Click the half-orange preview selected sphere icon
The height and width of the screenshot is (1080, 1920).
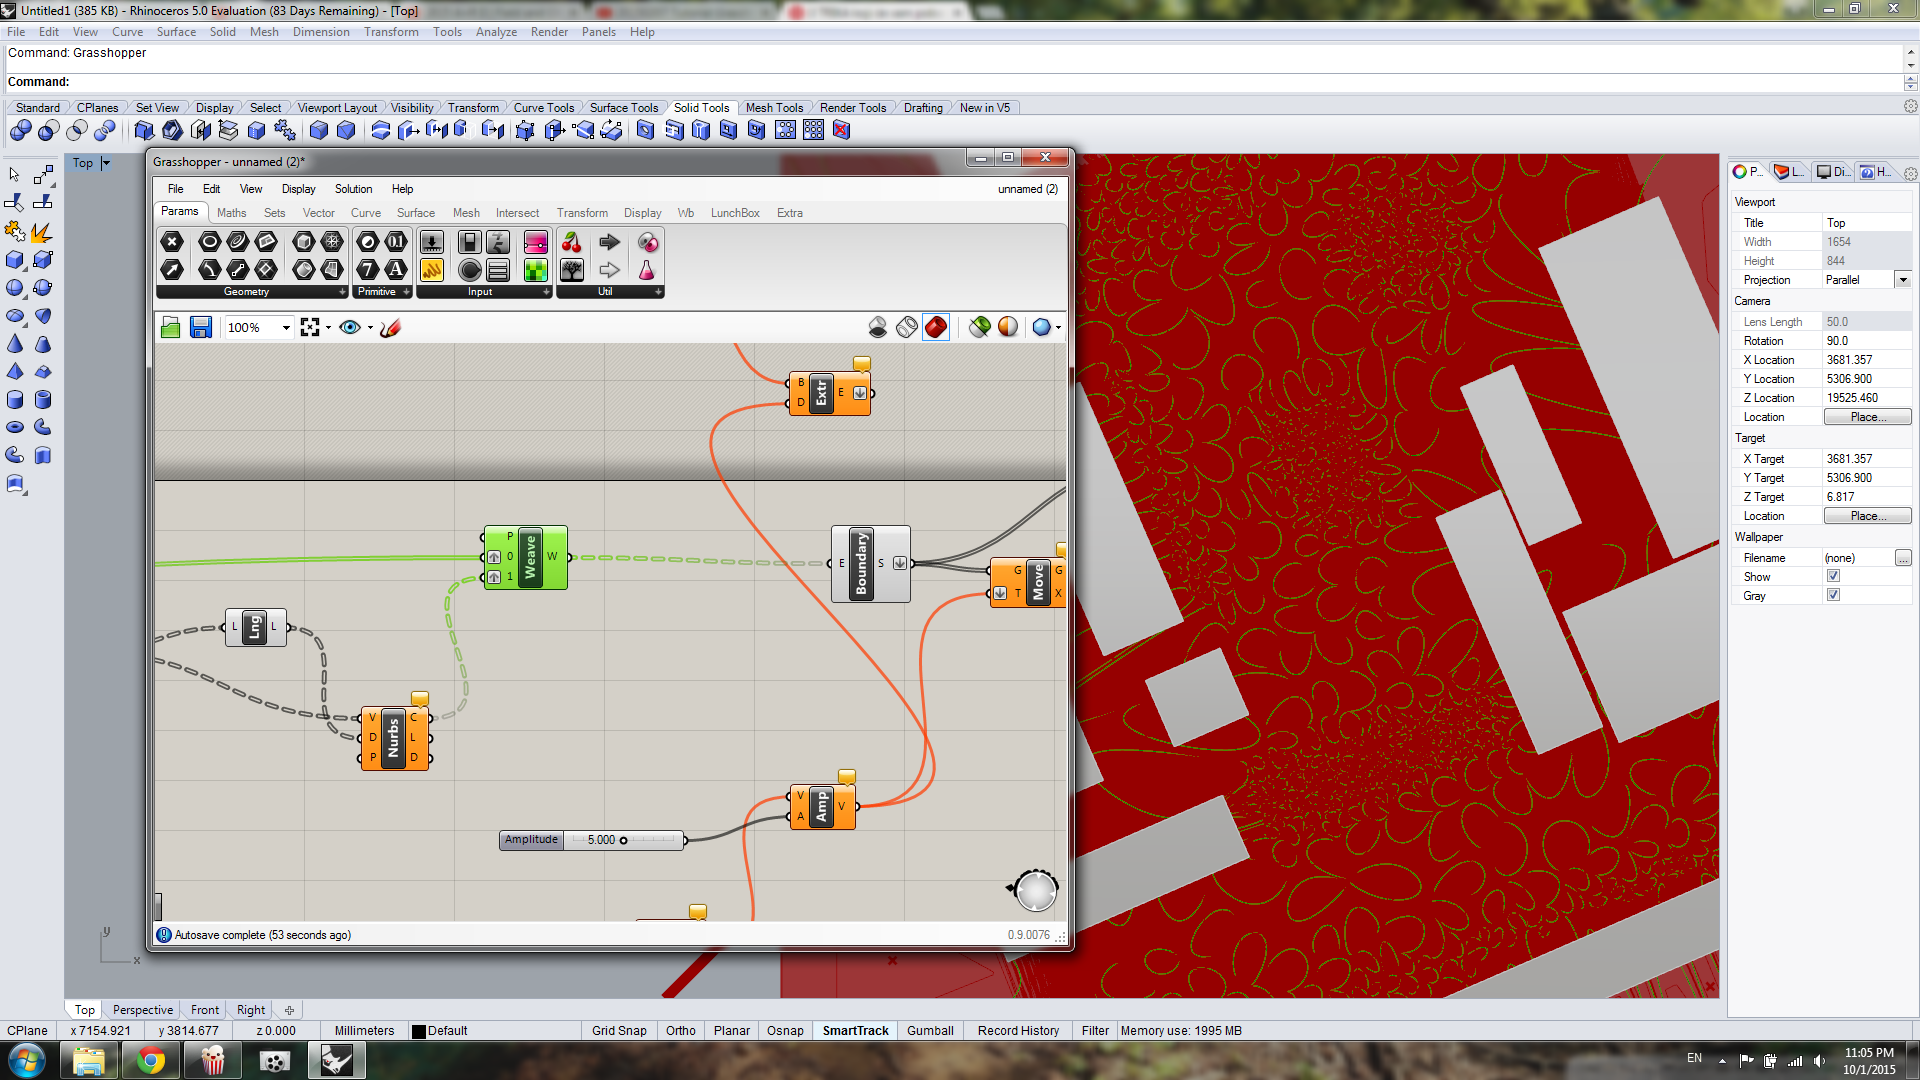(1008, 327)
